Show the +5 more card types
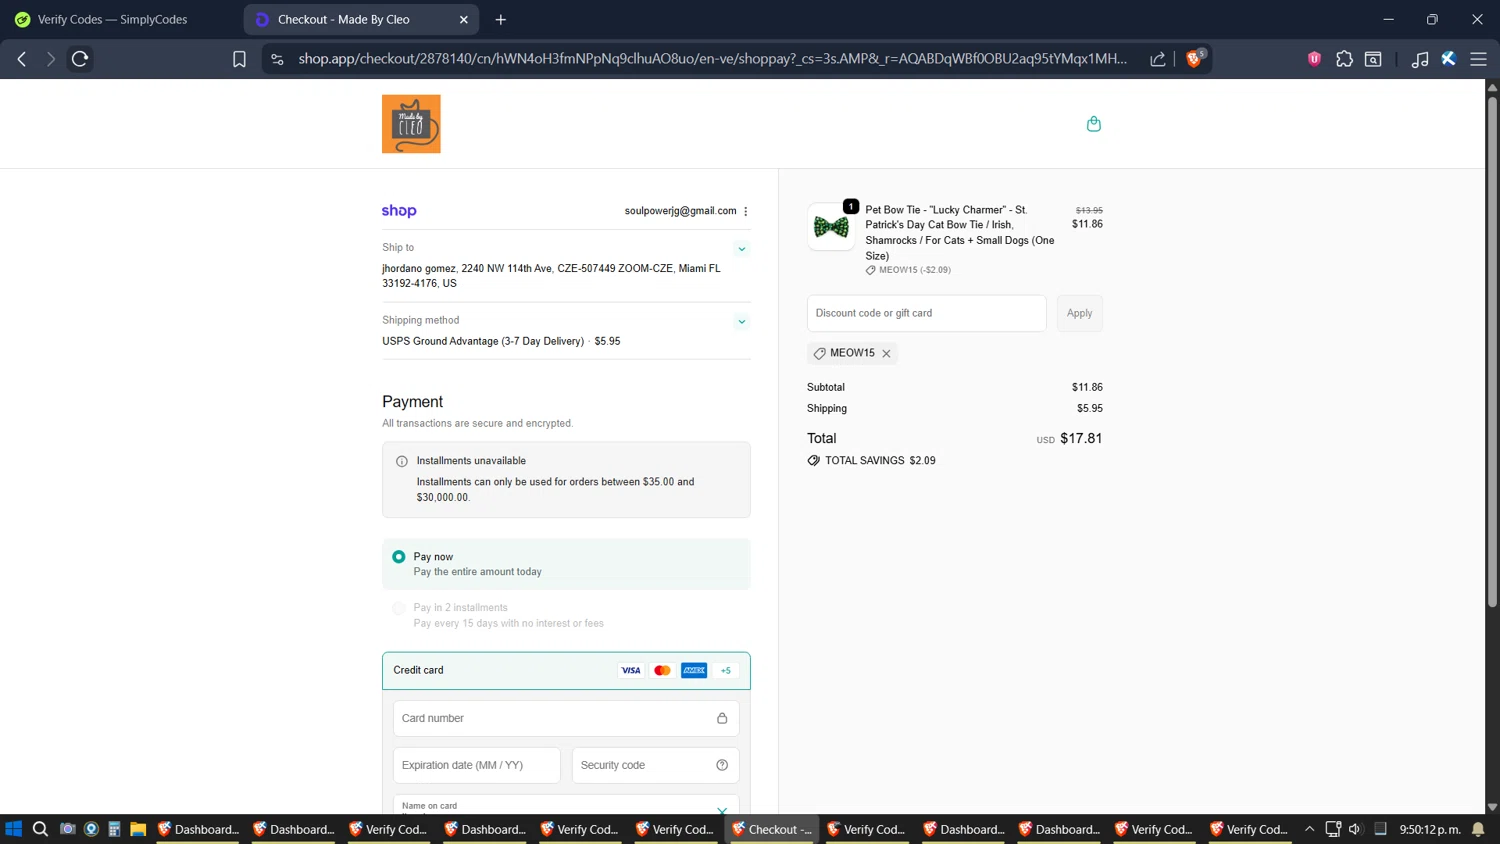Viewport: 1500px width, 844px height. click(x=726, y=671)
